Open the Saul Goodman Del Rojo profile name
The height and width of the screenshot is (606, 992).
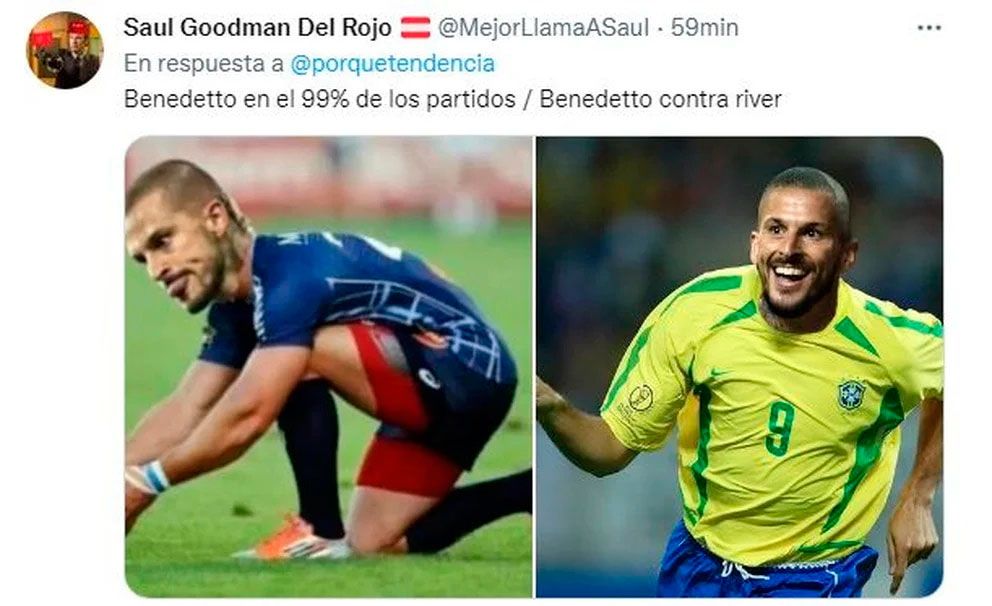pyautogui.click(x=257, y=28)
